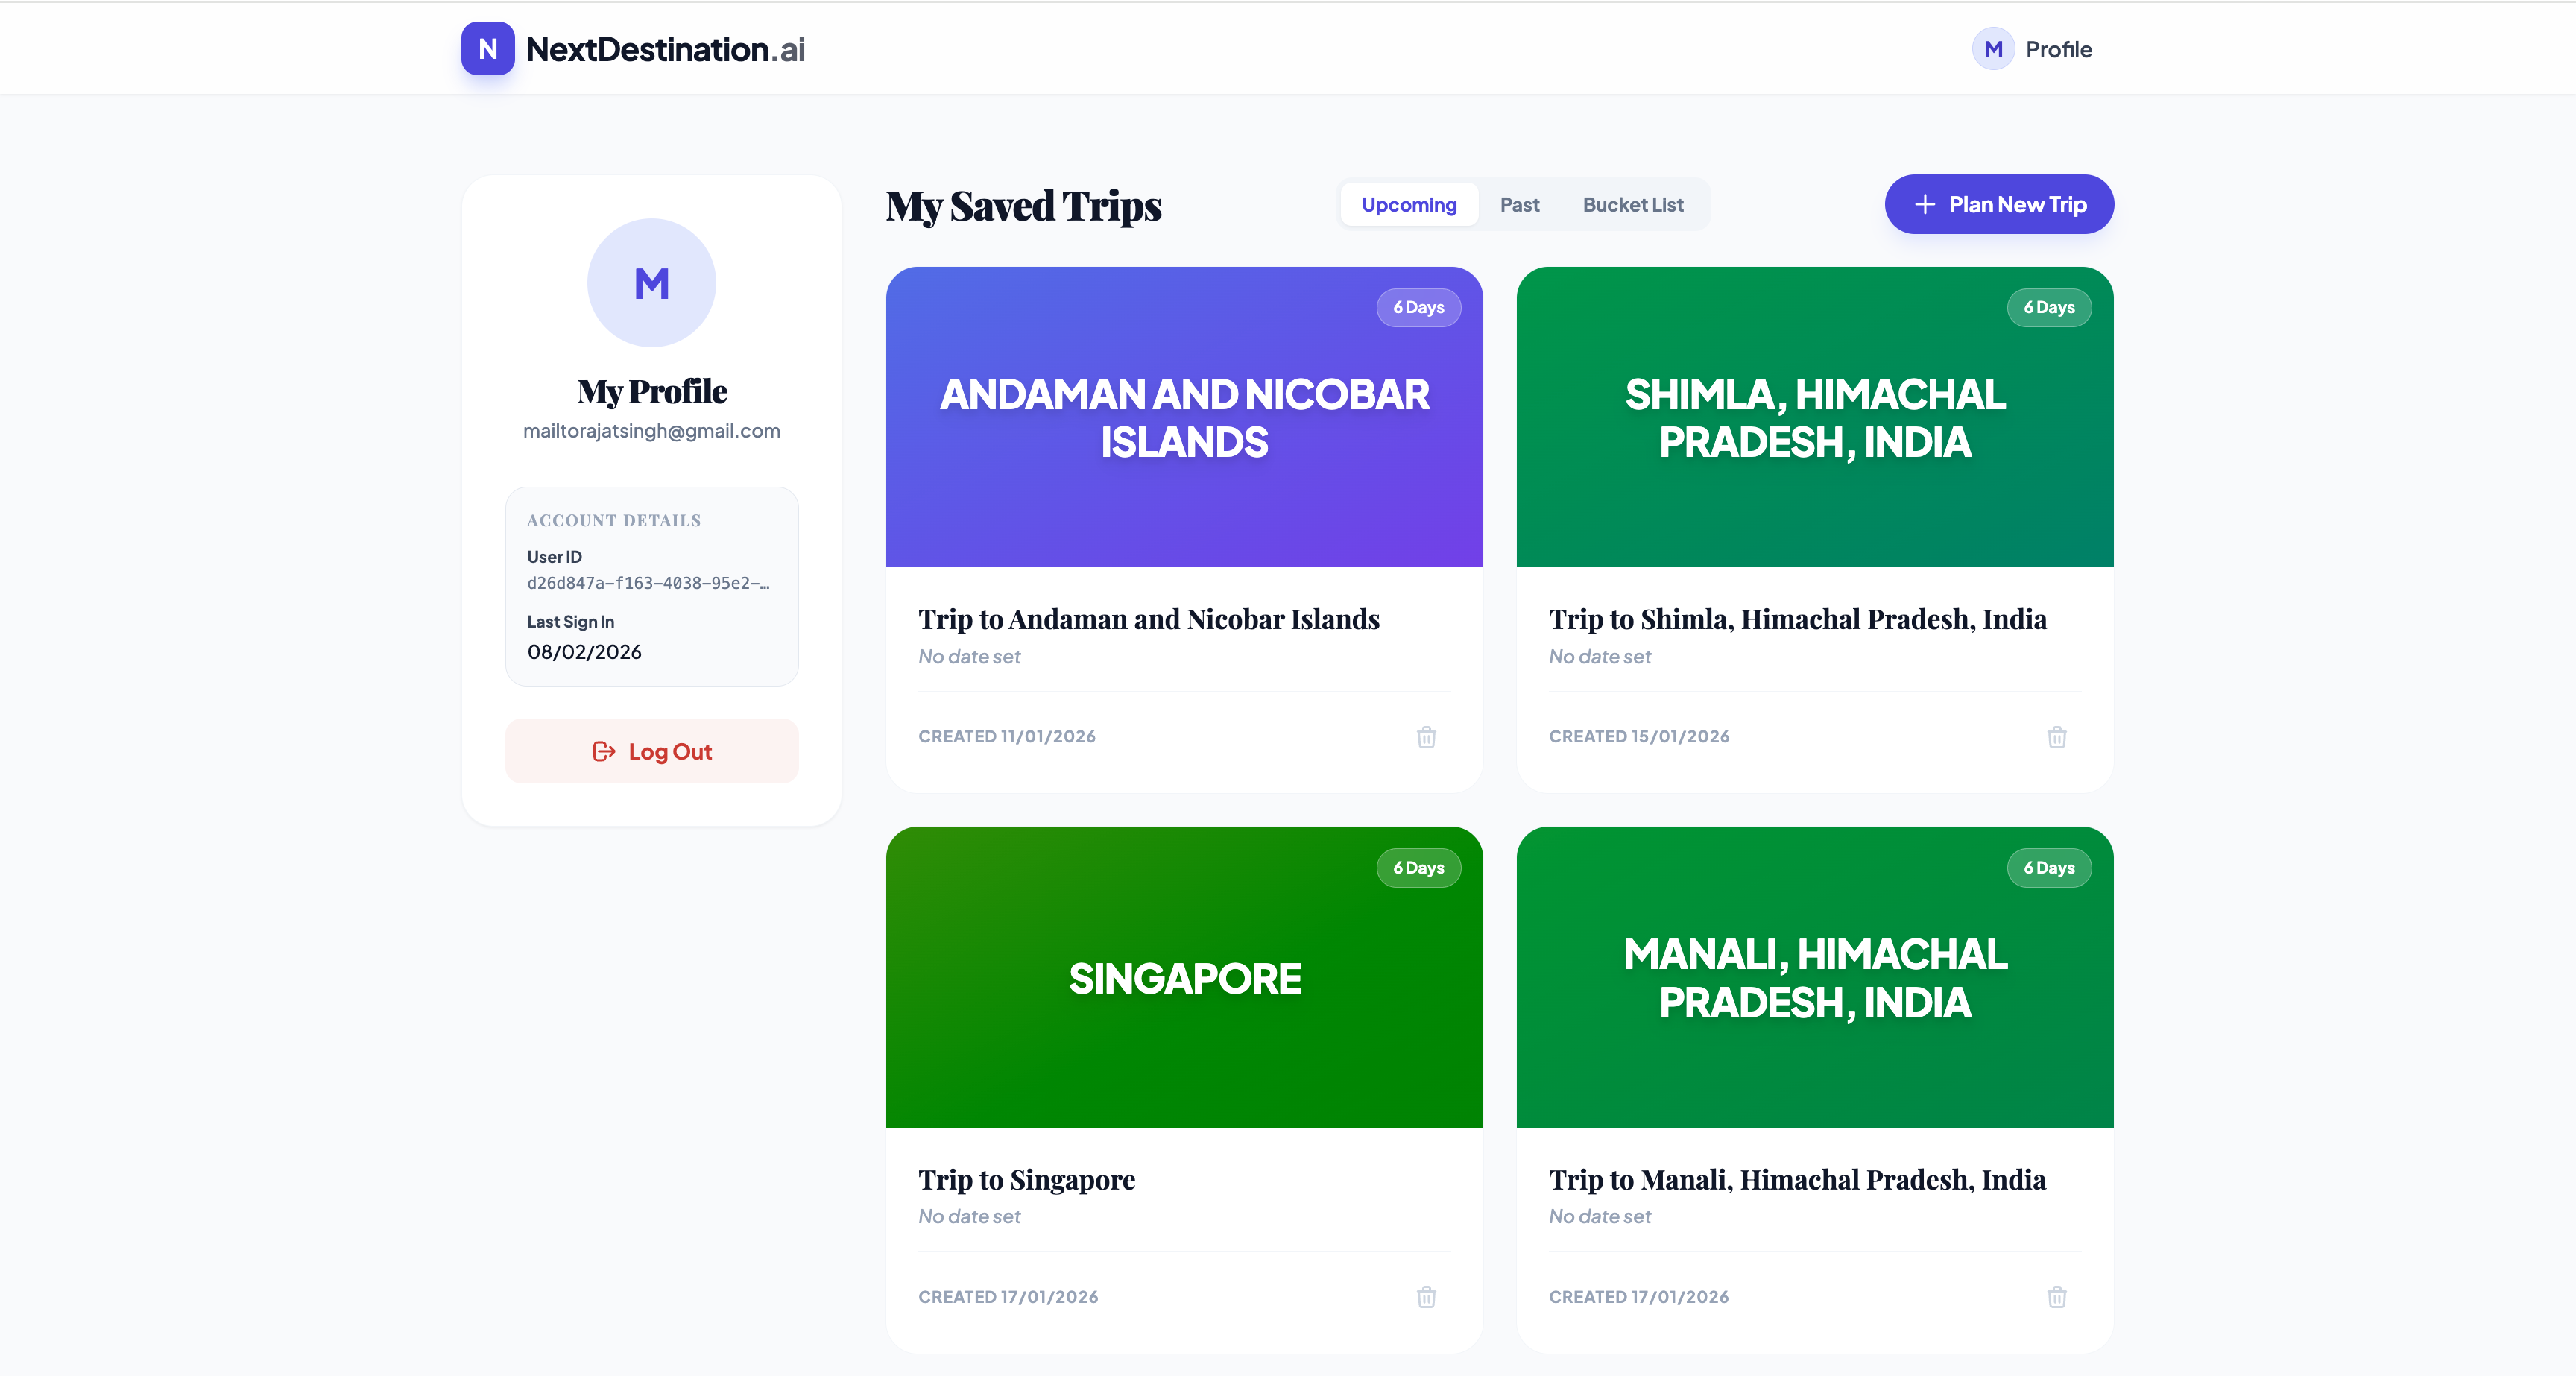Screen dimensions: 2576x1376
Task: Click the truncated User ID value
Action: point(648,583)
